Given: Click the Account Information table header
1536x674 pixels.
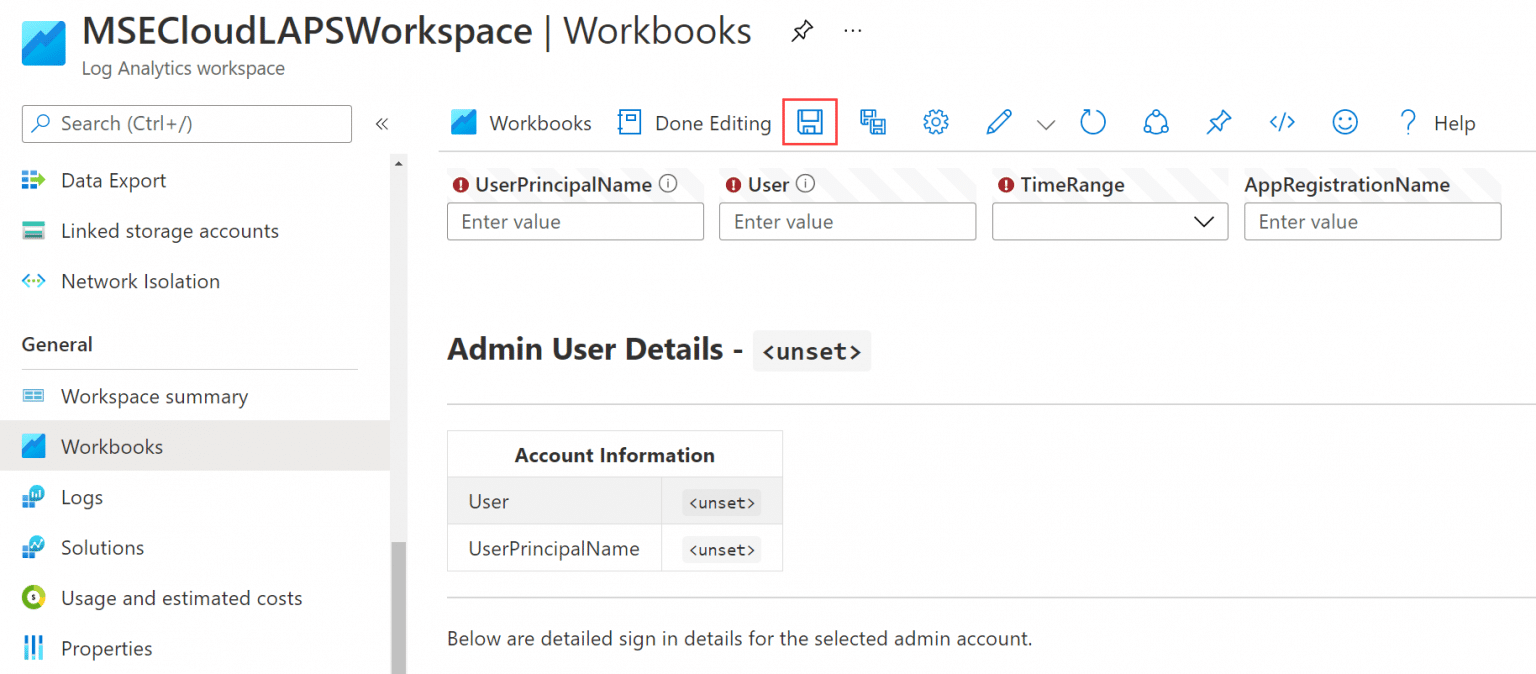Looking at the screenshot, I should tap(614, 455).
